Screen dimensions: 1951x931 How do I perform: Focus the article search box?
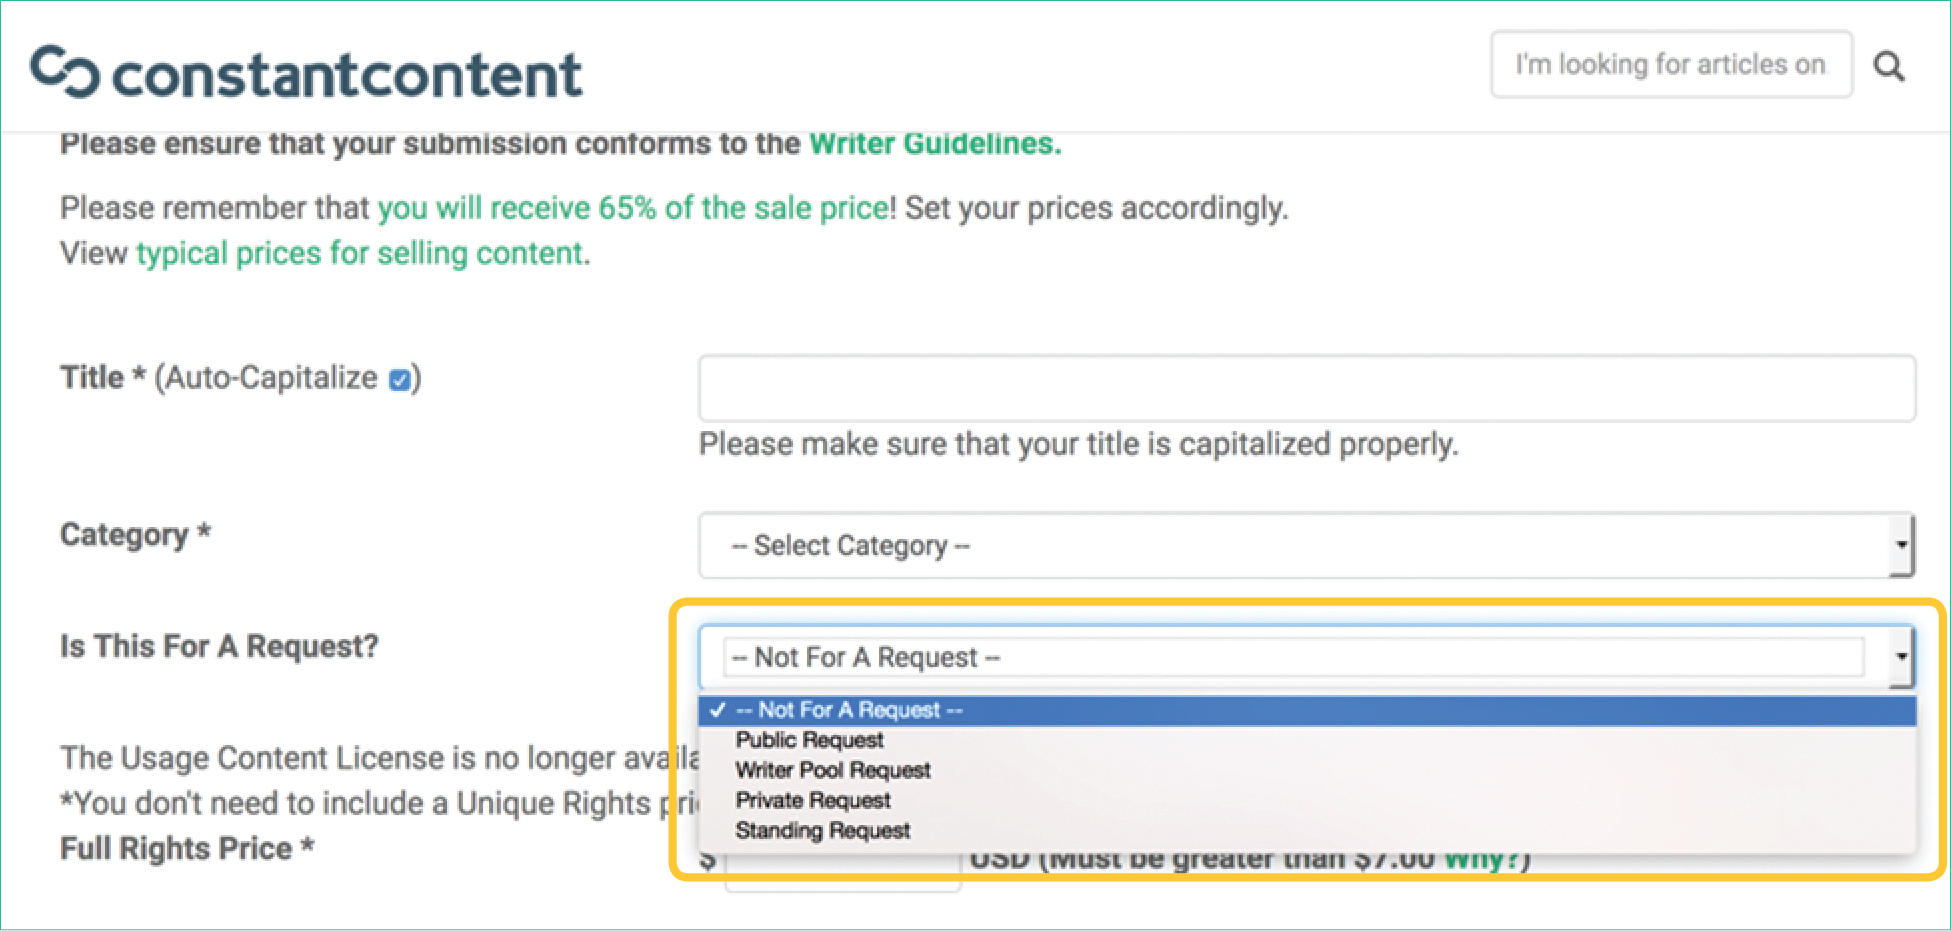coord(1670,65)
